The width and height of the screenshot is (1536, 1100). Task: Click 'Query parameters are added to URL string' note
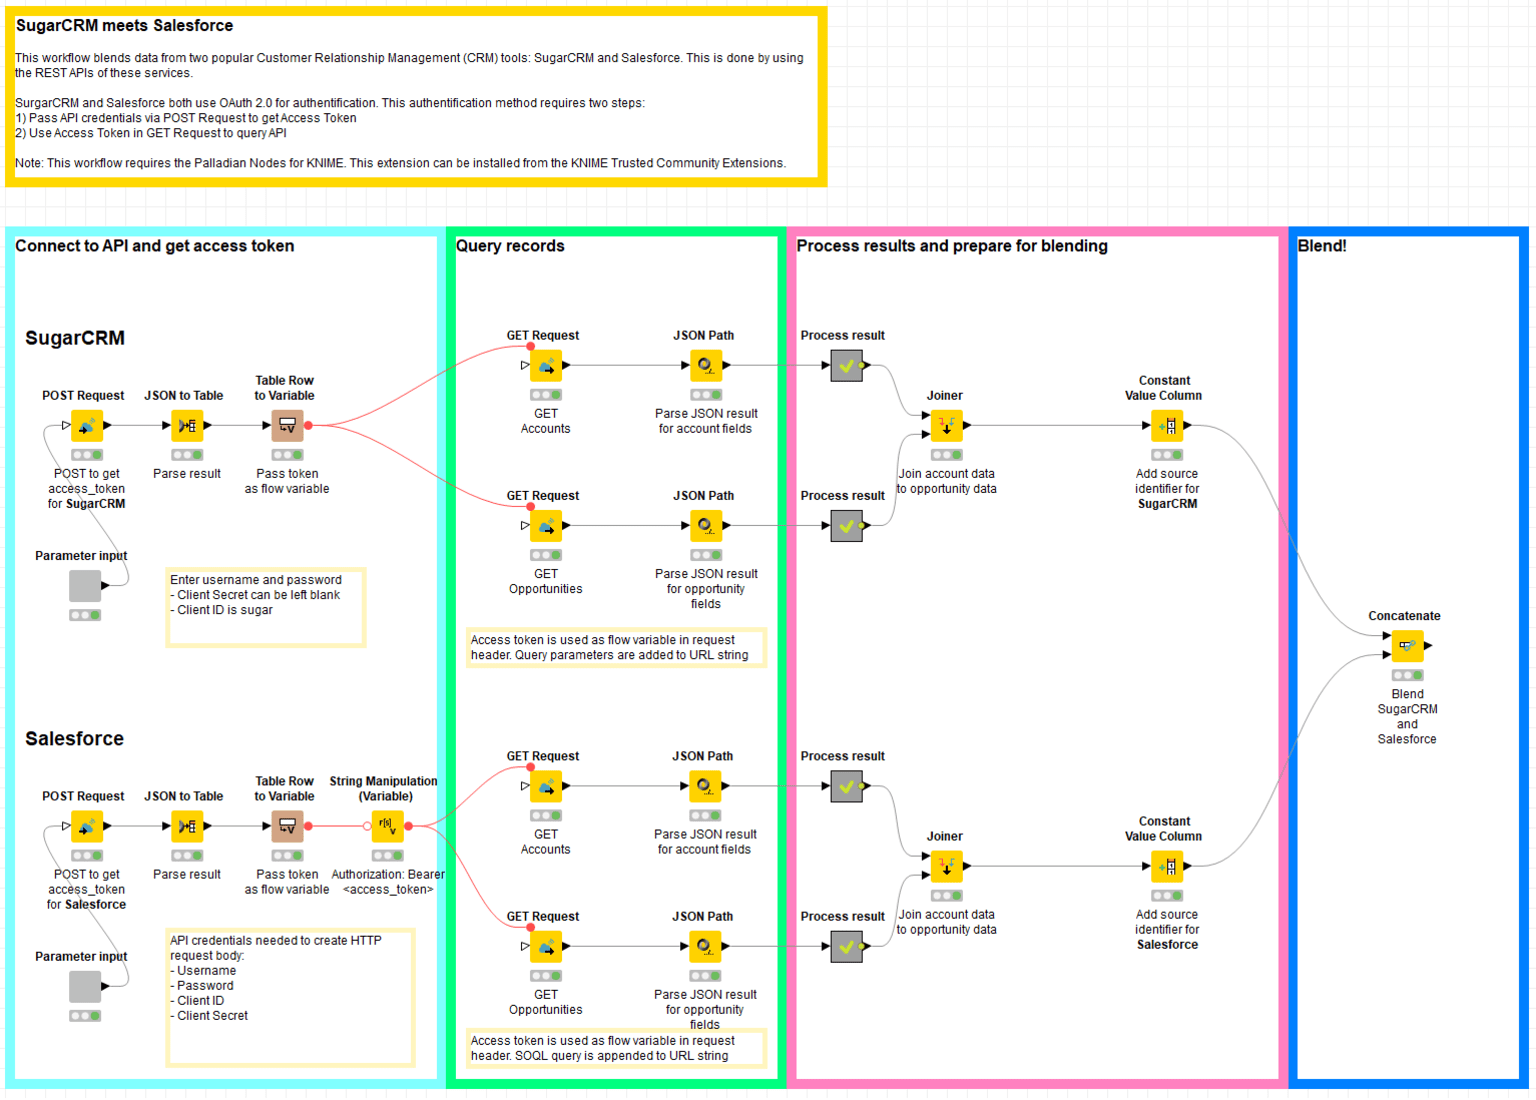[x=616, y=648]
